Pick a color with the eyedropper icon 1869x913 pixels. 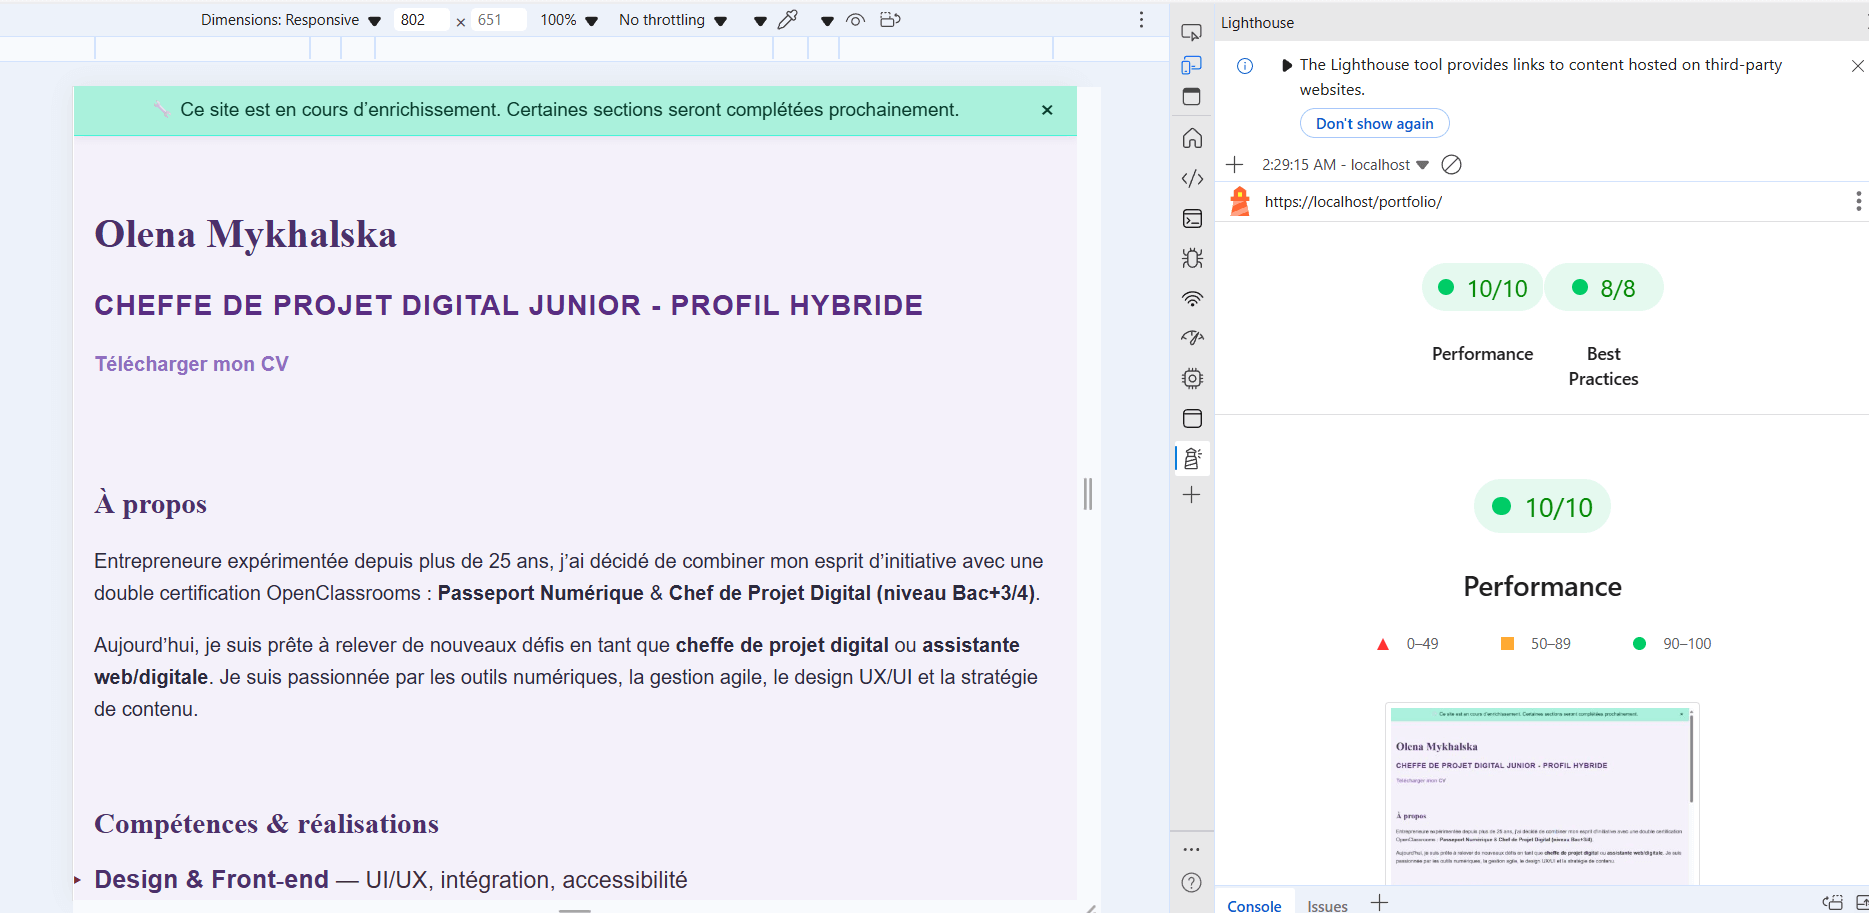788,19
